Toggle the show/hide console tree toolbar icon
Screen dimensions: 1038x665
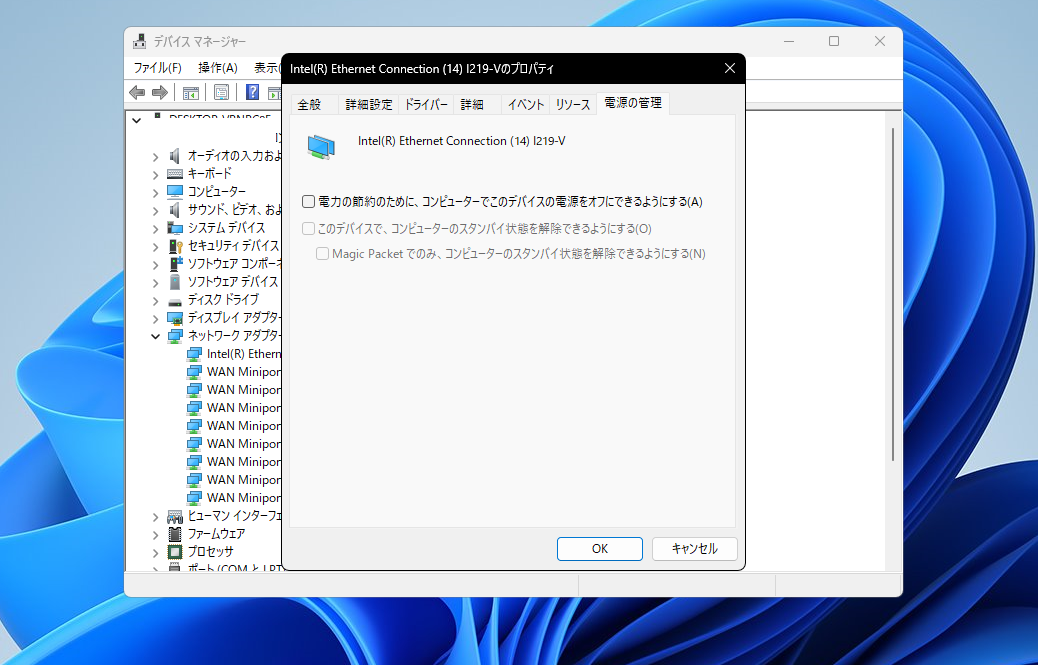191,93
